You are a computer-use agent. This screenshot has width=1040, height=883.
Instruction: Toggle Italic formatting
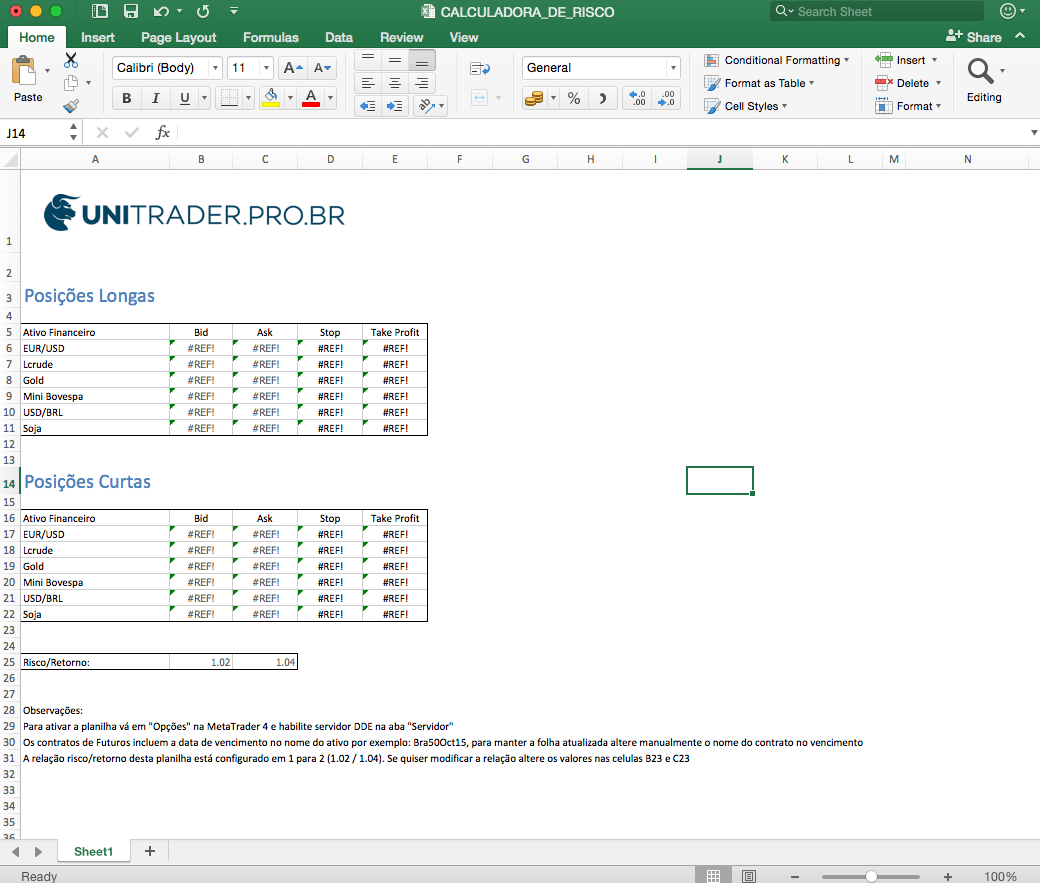click(155, 98)
